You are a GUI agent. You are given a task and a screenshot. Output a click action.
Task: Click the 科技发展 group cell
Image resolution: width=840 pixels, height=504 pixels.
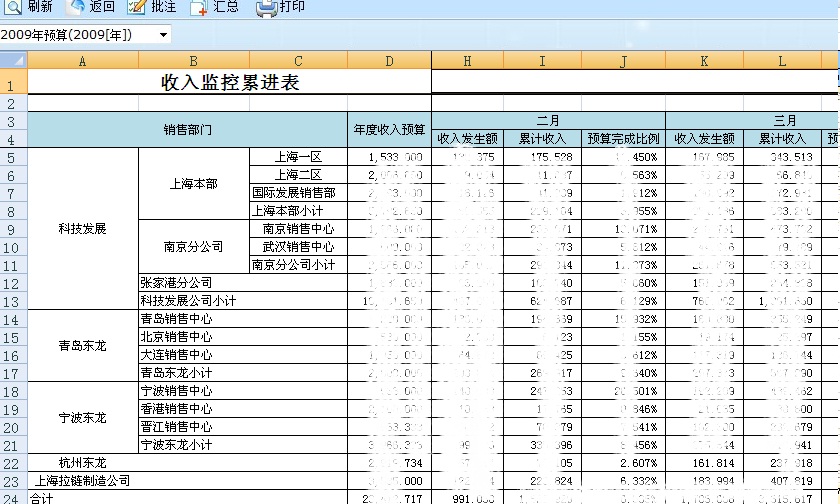tap(82, 229)
